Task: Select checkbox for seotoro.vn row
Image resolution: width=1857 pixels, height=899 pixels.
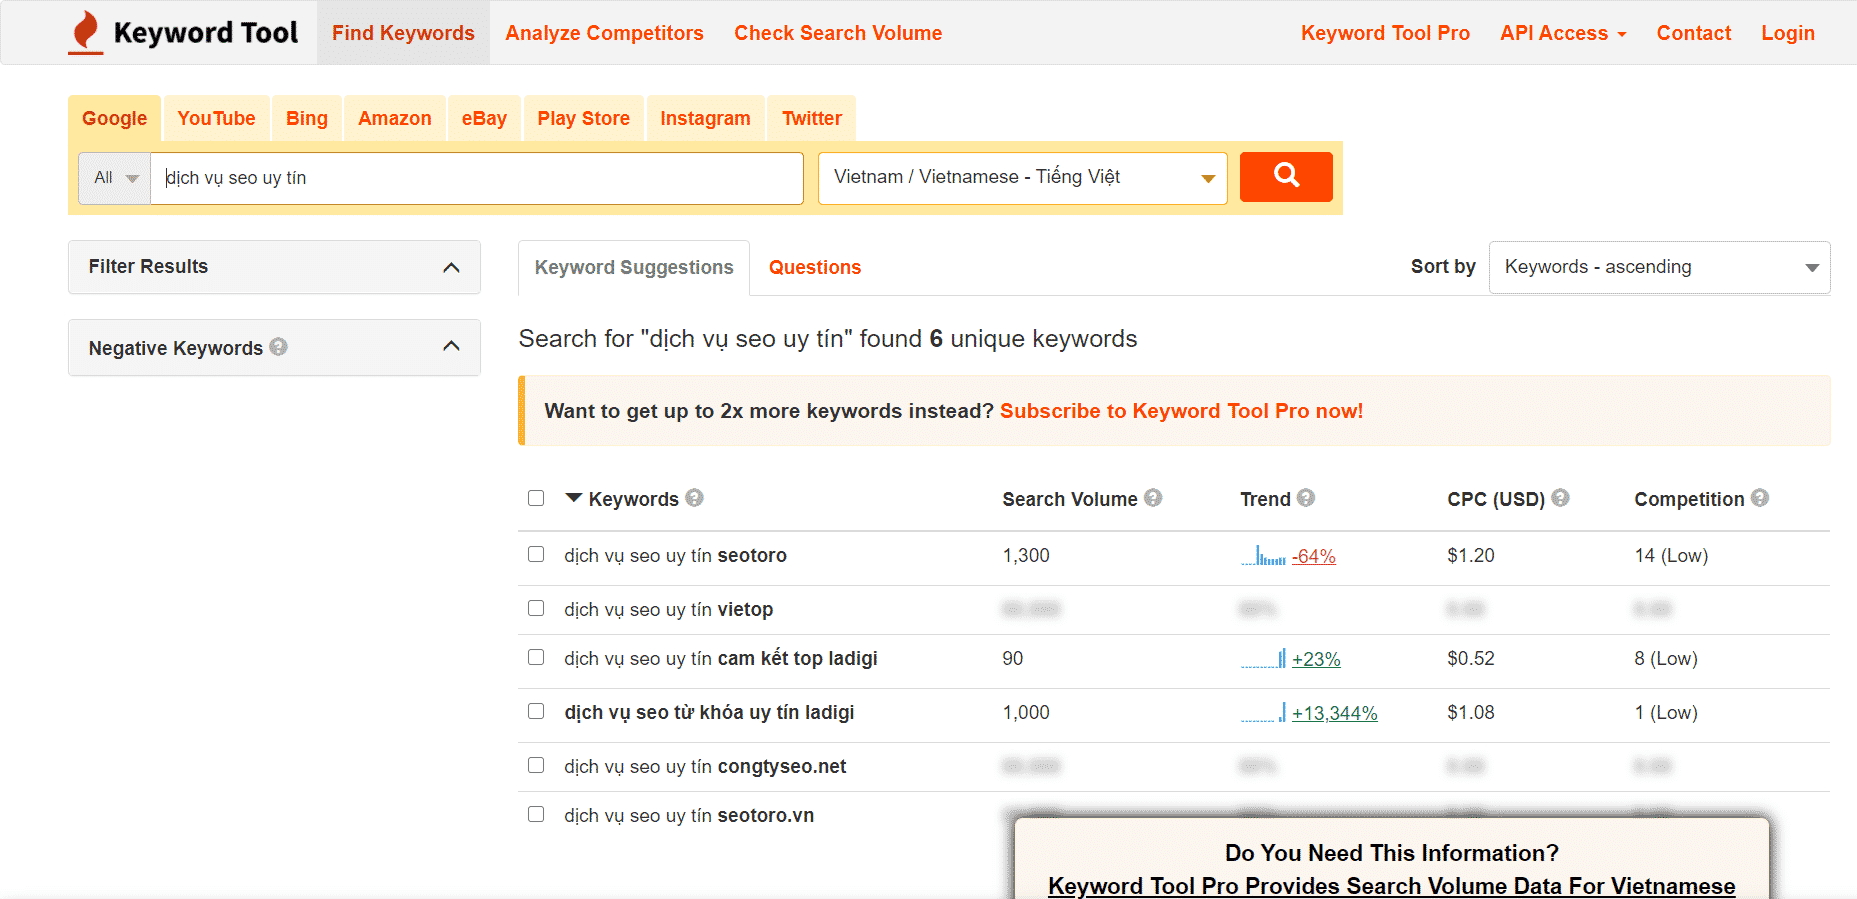Action: click(536, 814)
